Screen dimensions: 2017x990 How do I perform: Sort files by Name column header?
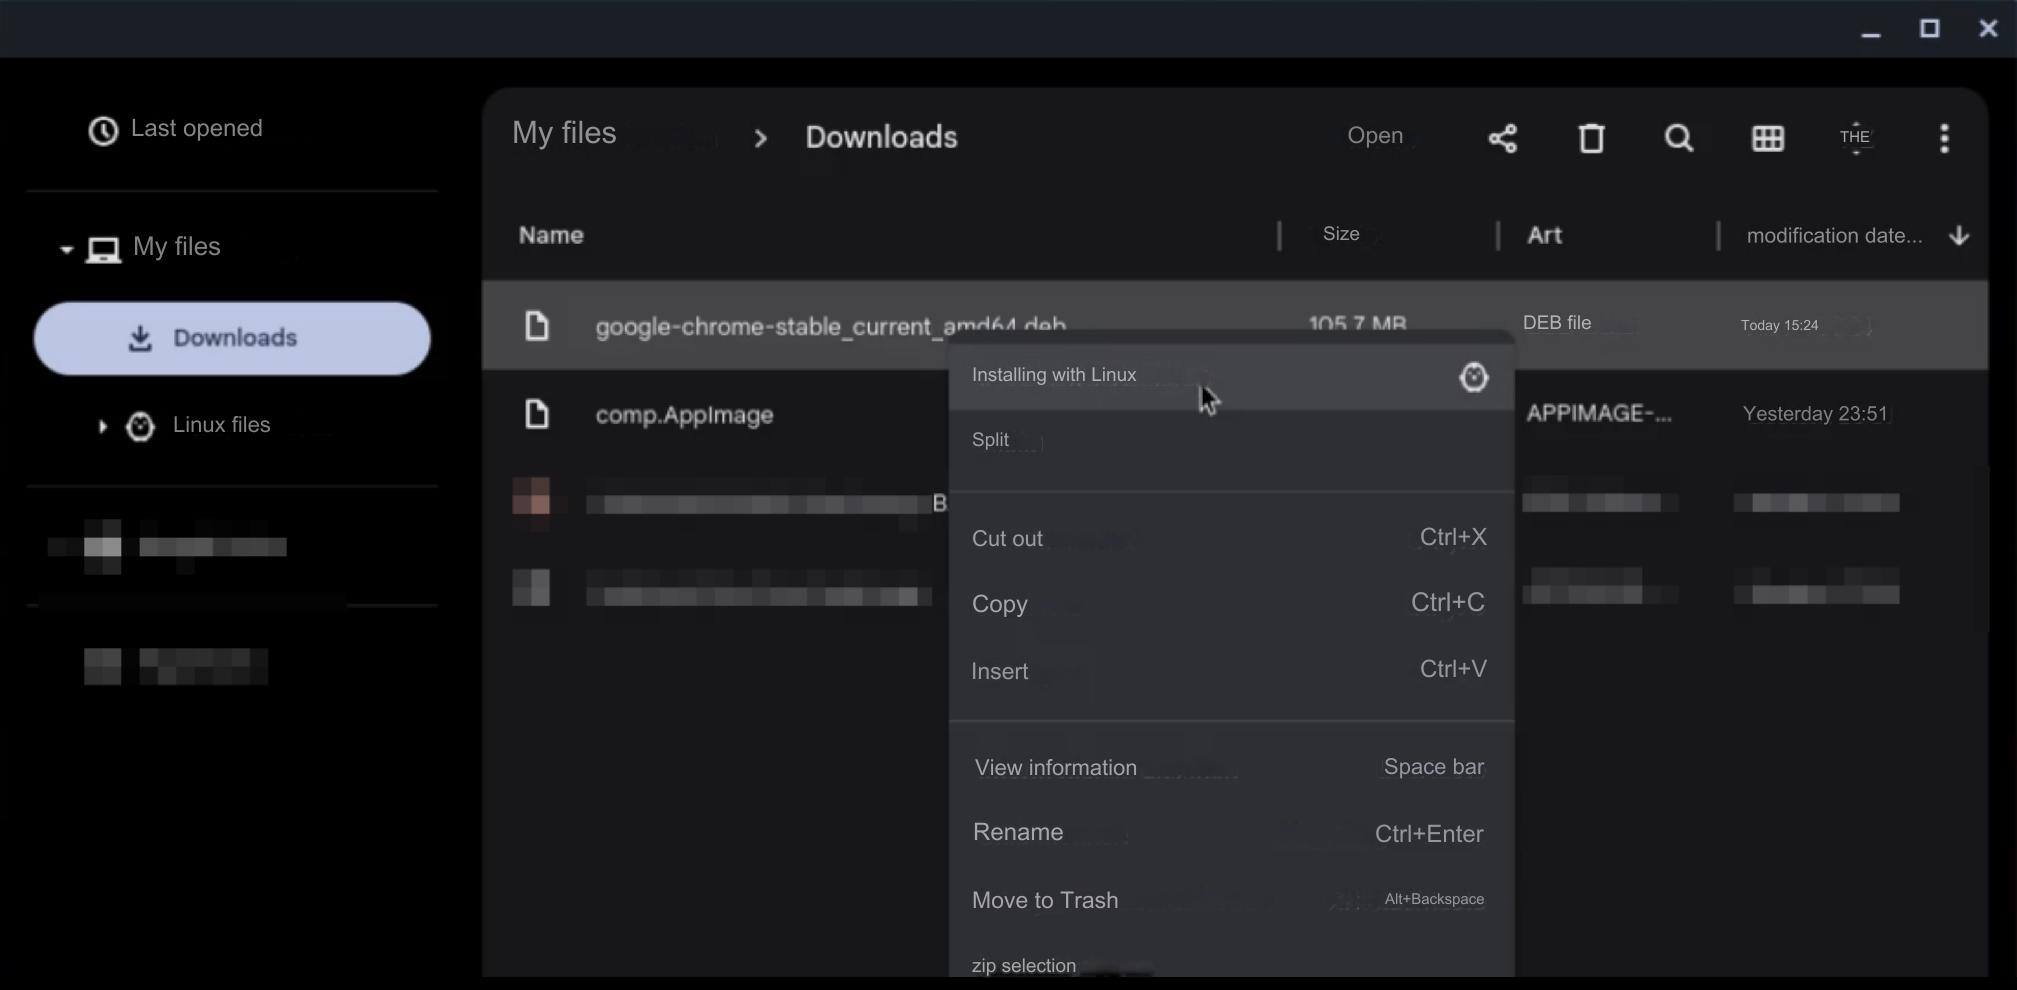[551, 236]
